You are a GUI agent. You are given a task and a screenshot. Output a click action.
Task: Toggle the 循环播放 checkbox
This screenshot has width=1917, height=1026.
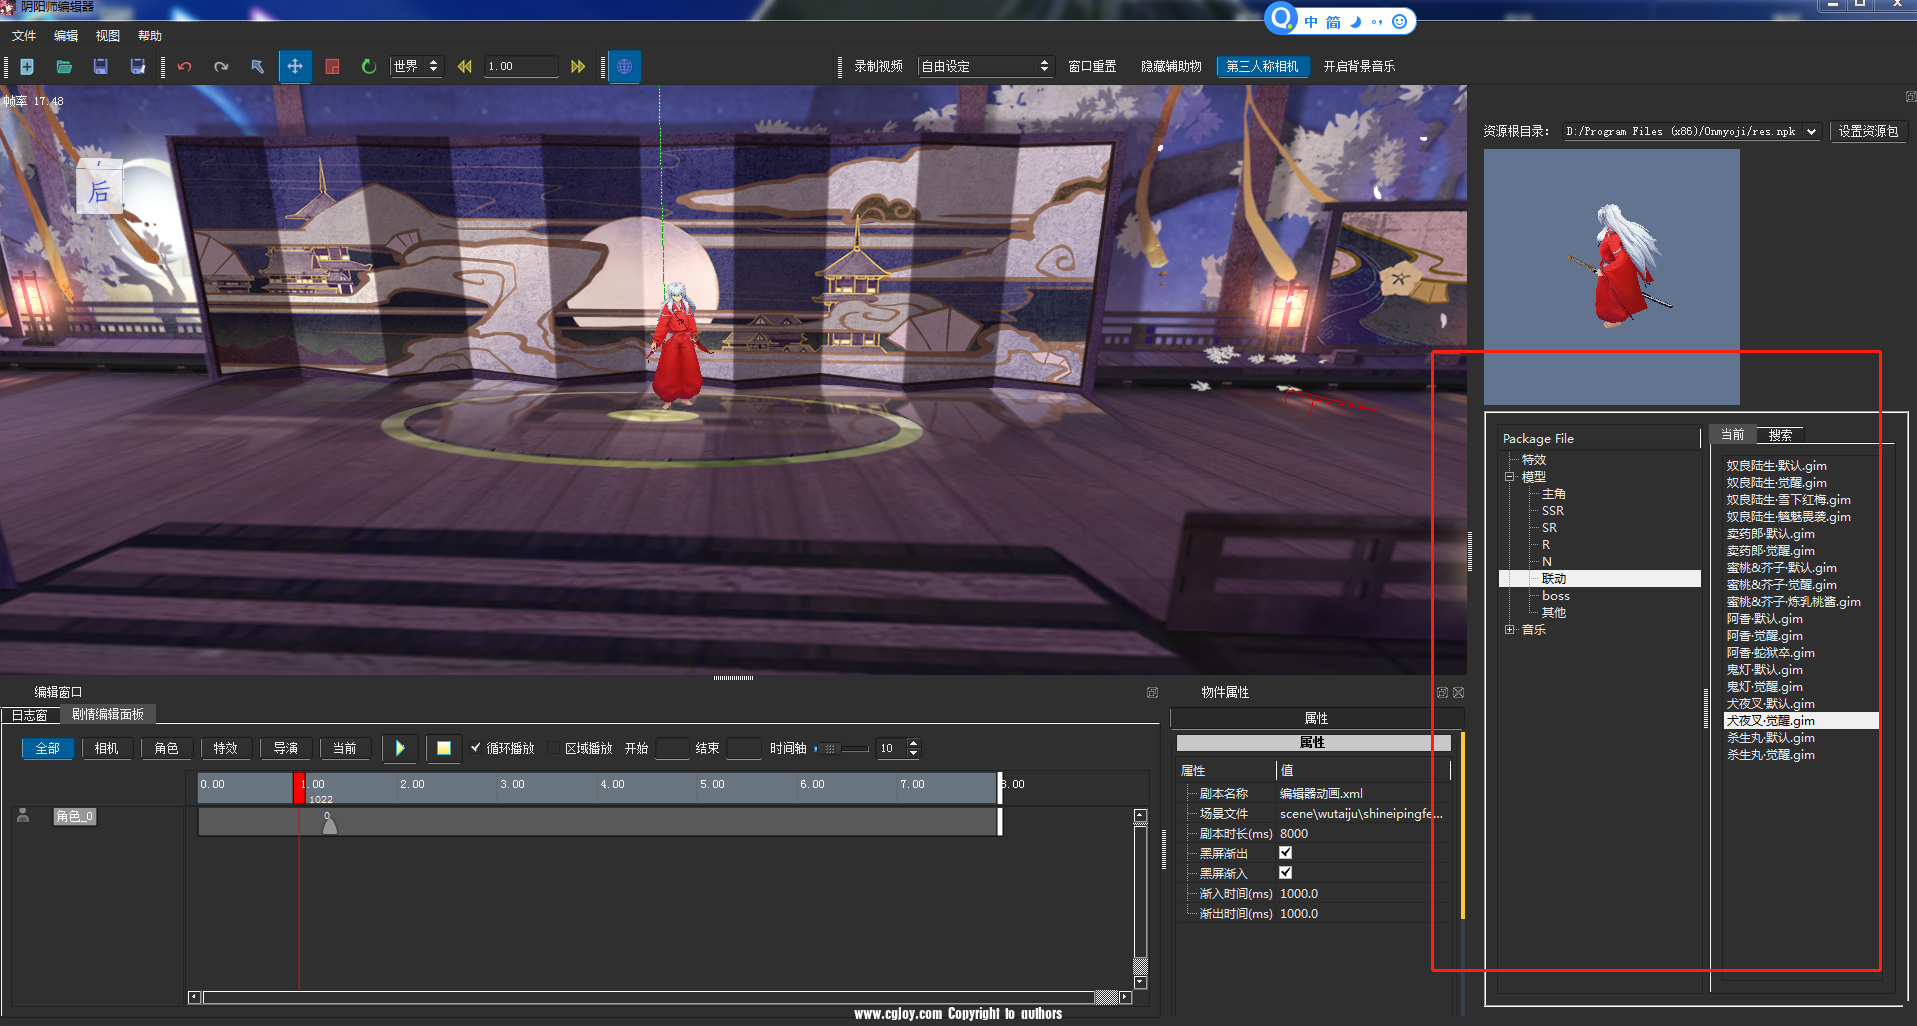(476, 747)
